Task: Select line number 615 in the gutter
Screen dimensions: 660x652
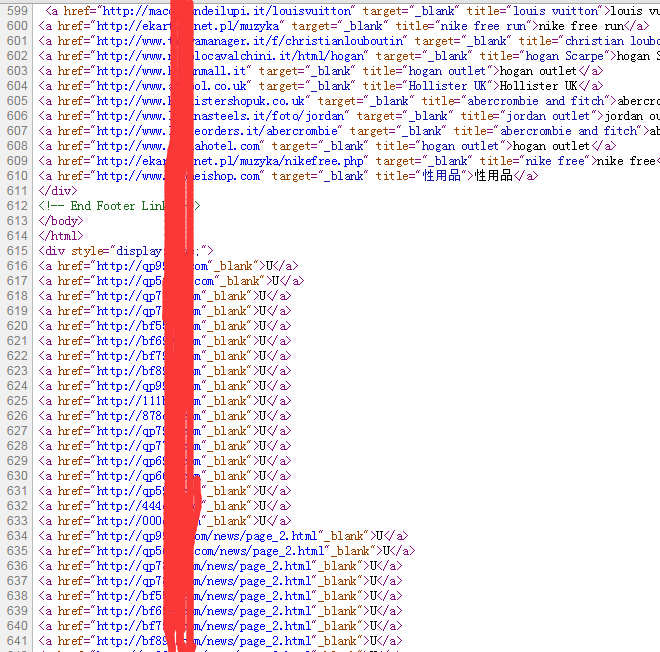Action: [17, 251]
